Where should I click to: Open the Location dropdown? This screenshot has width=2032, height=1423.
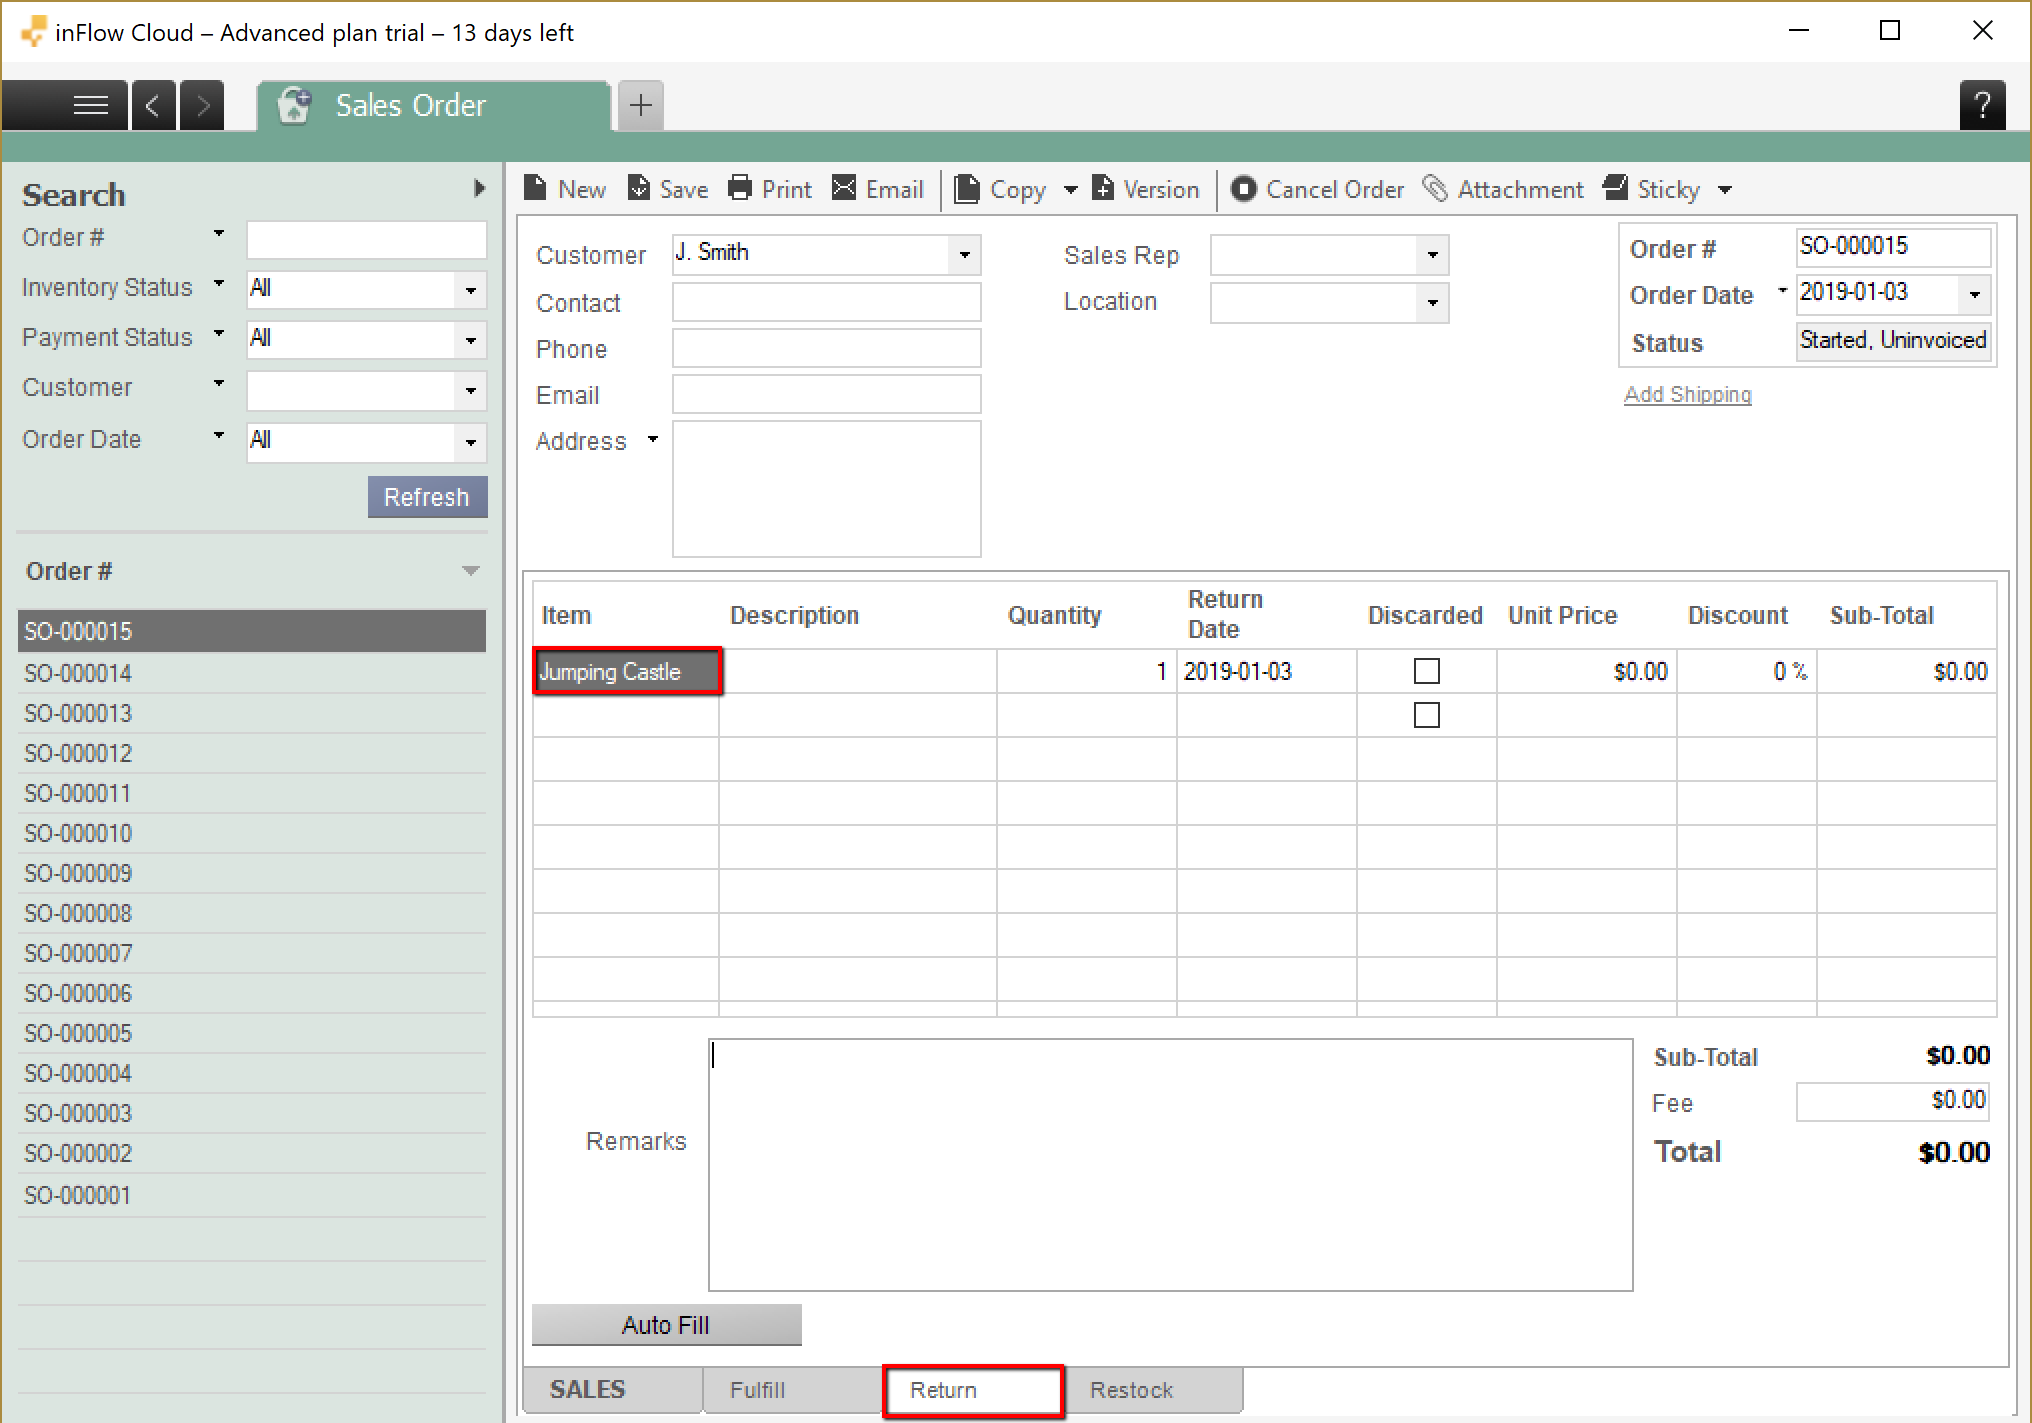1432,302
